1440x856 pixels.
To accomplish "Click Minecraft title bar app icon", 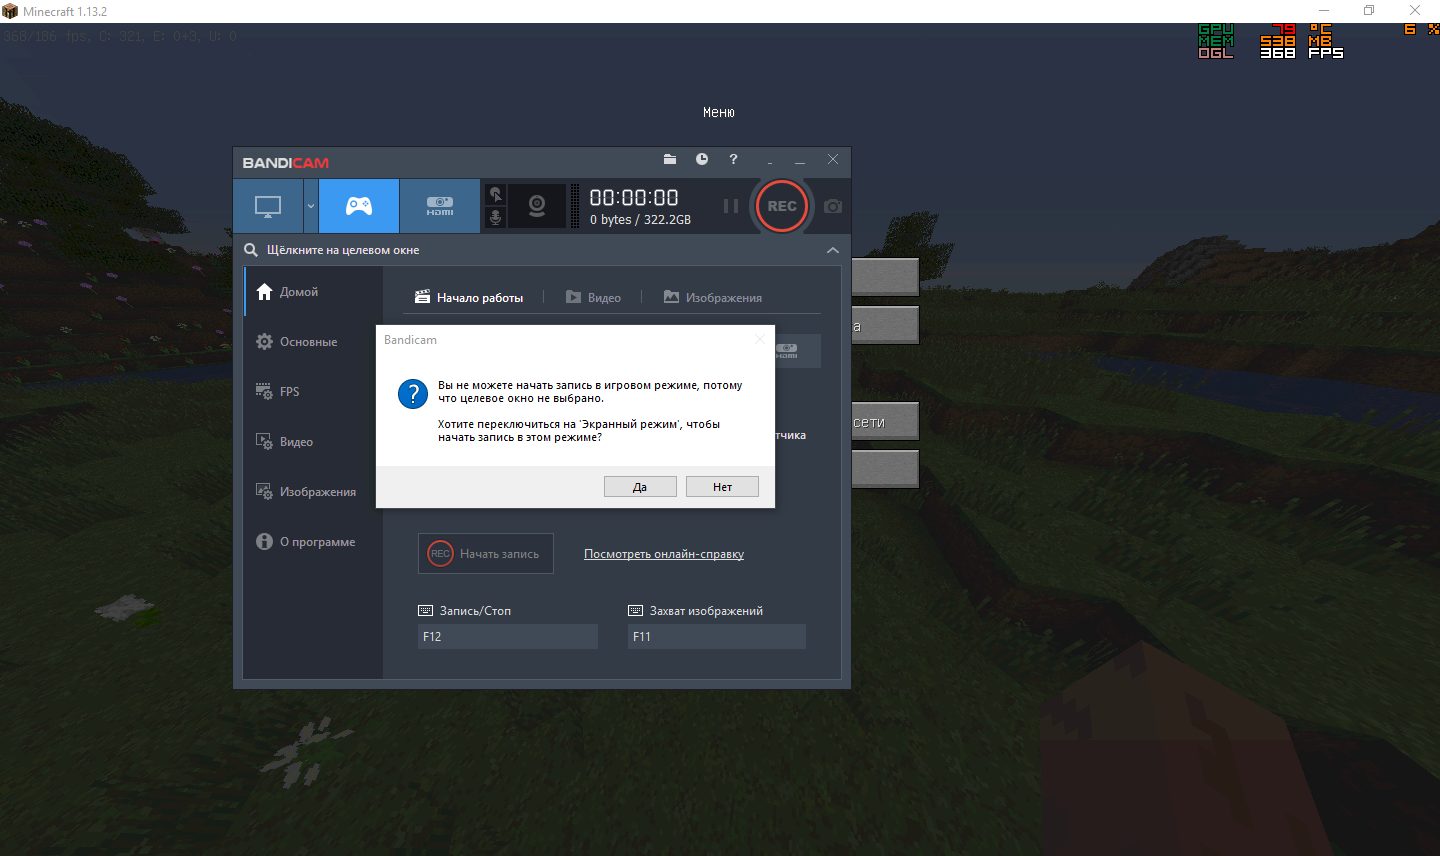I will [x=10, y=11].
